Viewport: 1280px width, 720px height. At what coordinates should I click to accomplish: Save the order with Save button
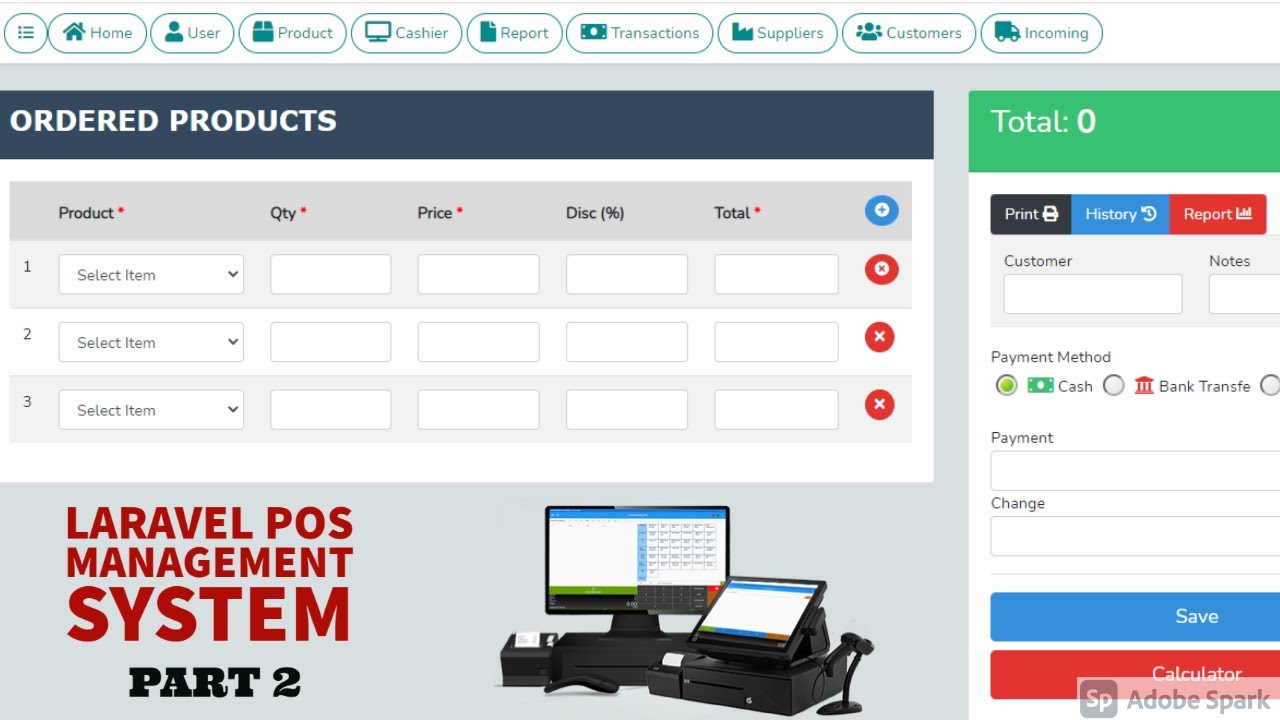[1135, 617]
